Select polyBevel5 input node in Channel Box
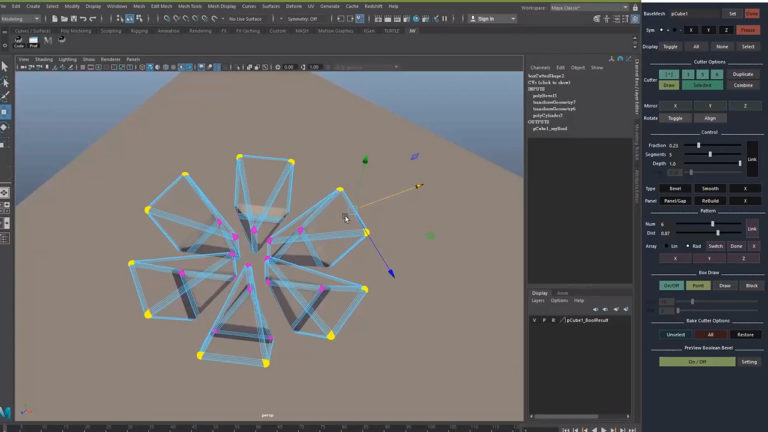The image size is (768, 432). point(545,96)
